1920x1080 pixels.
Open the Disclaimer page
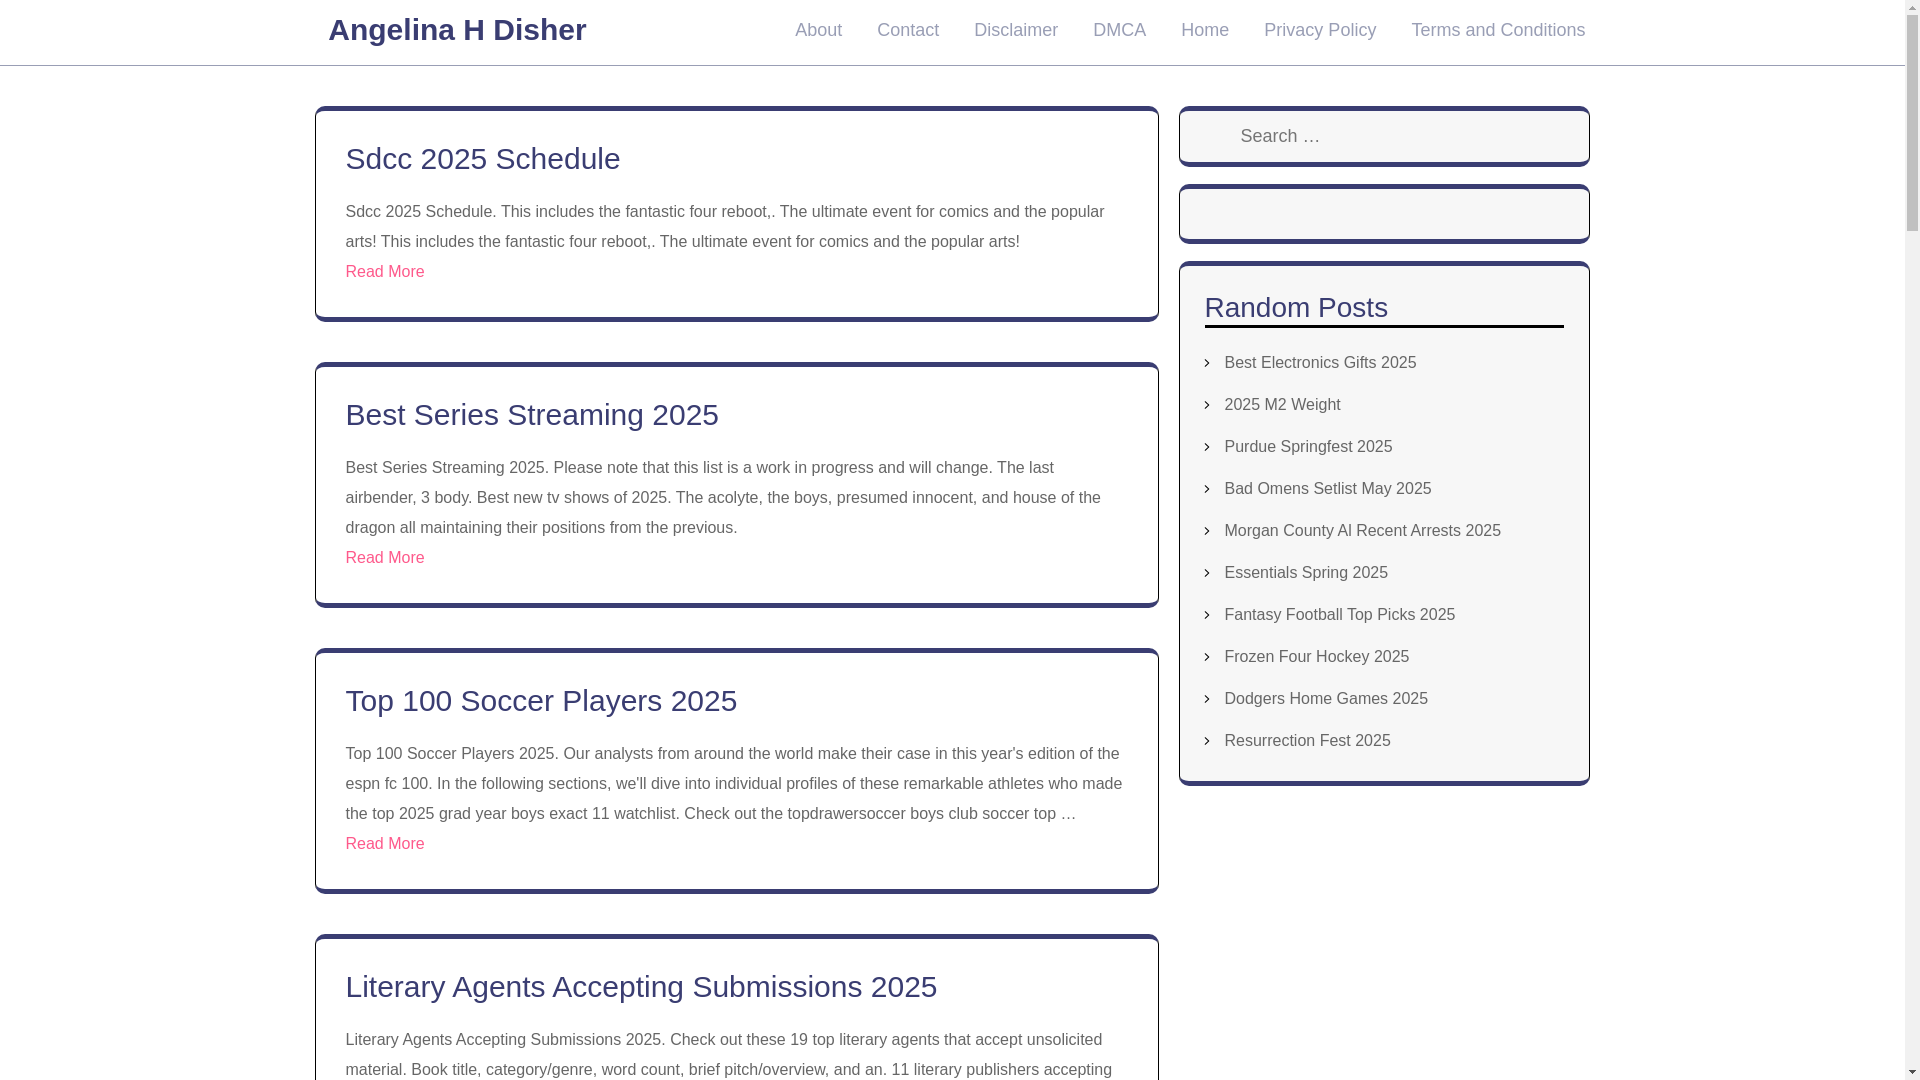pos(1016,30)
